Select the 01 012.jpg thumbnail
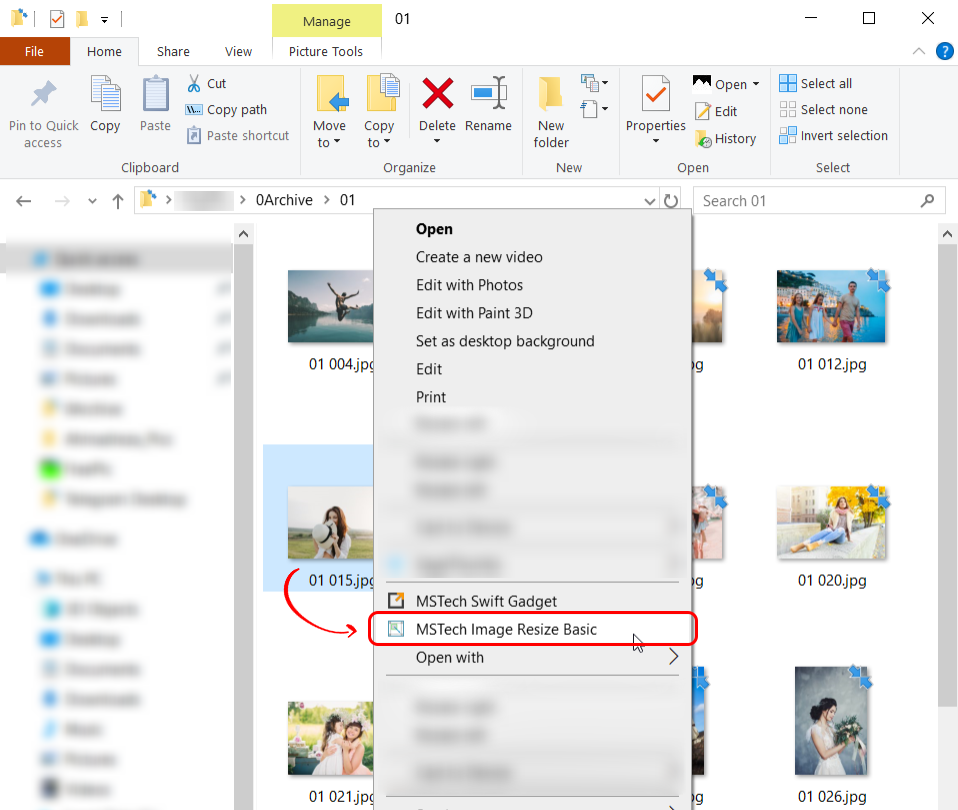The height and width of the screenshot is (810, 958). [831, 307]
